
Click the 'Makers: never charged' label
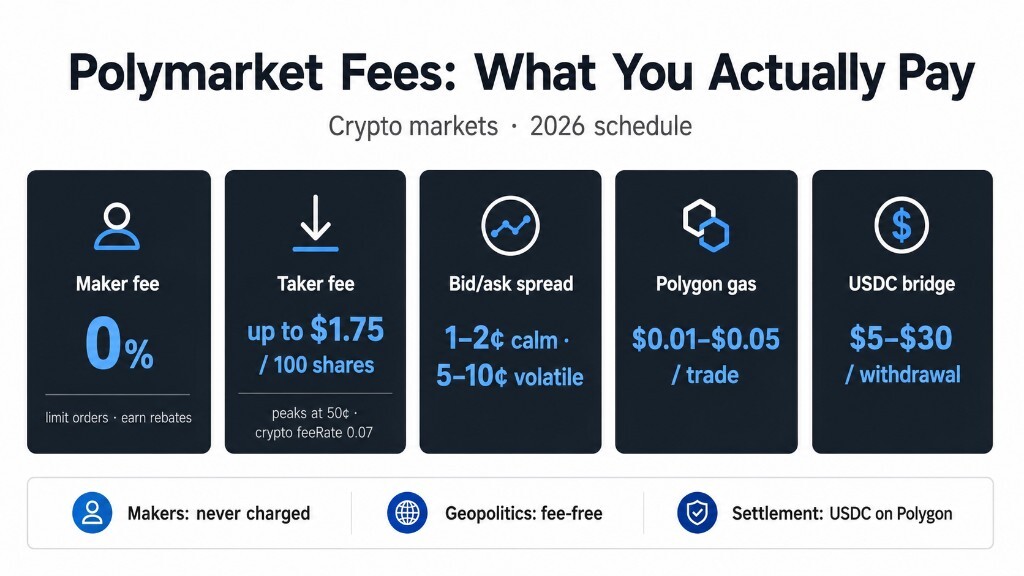(x=219, y=513)
